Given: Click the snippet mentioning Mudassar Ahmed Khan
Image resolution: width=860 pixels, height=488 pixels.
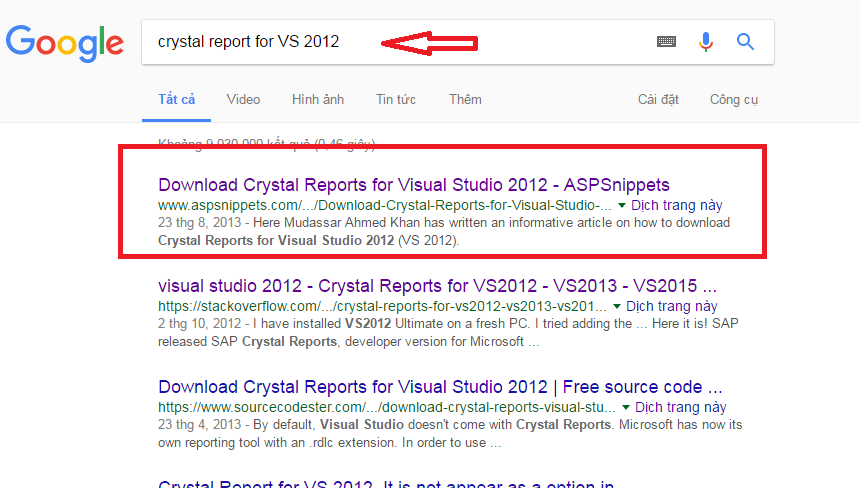Looking at the screenshot, I should [x=444, y=231].
